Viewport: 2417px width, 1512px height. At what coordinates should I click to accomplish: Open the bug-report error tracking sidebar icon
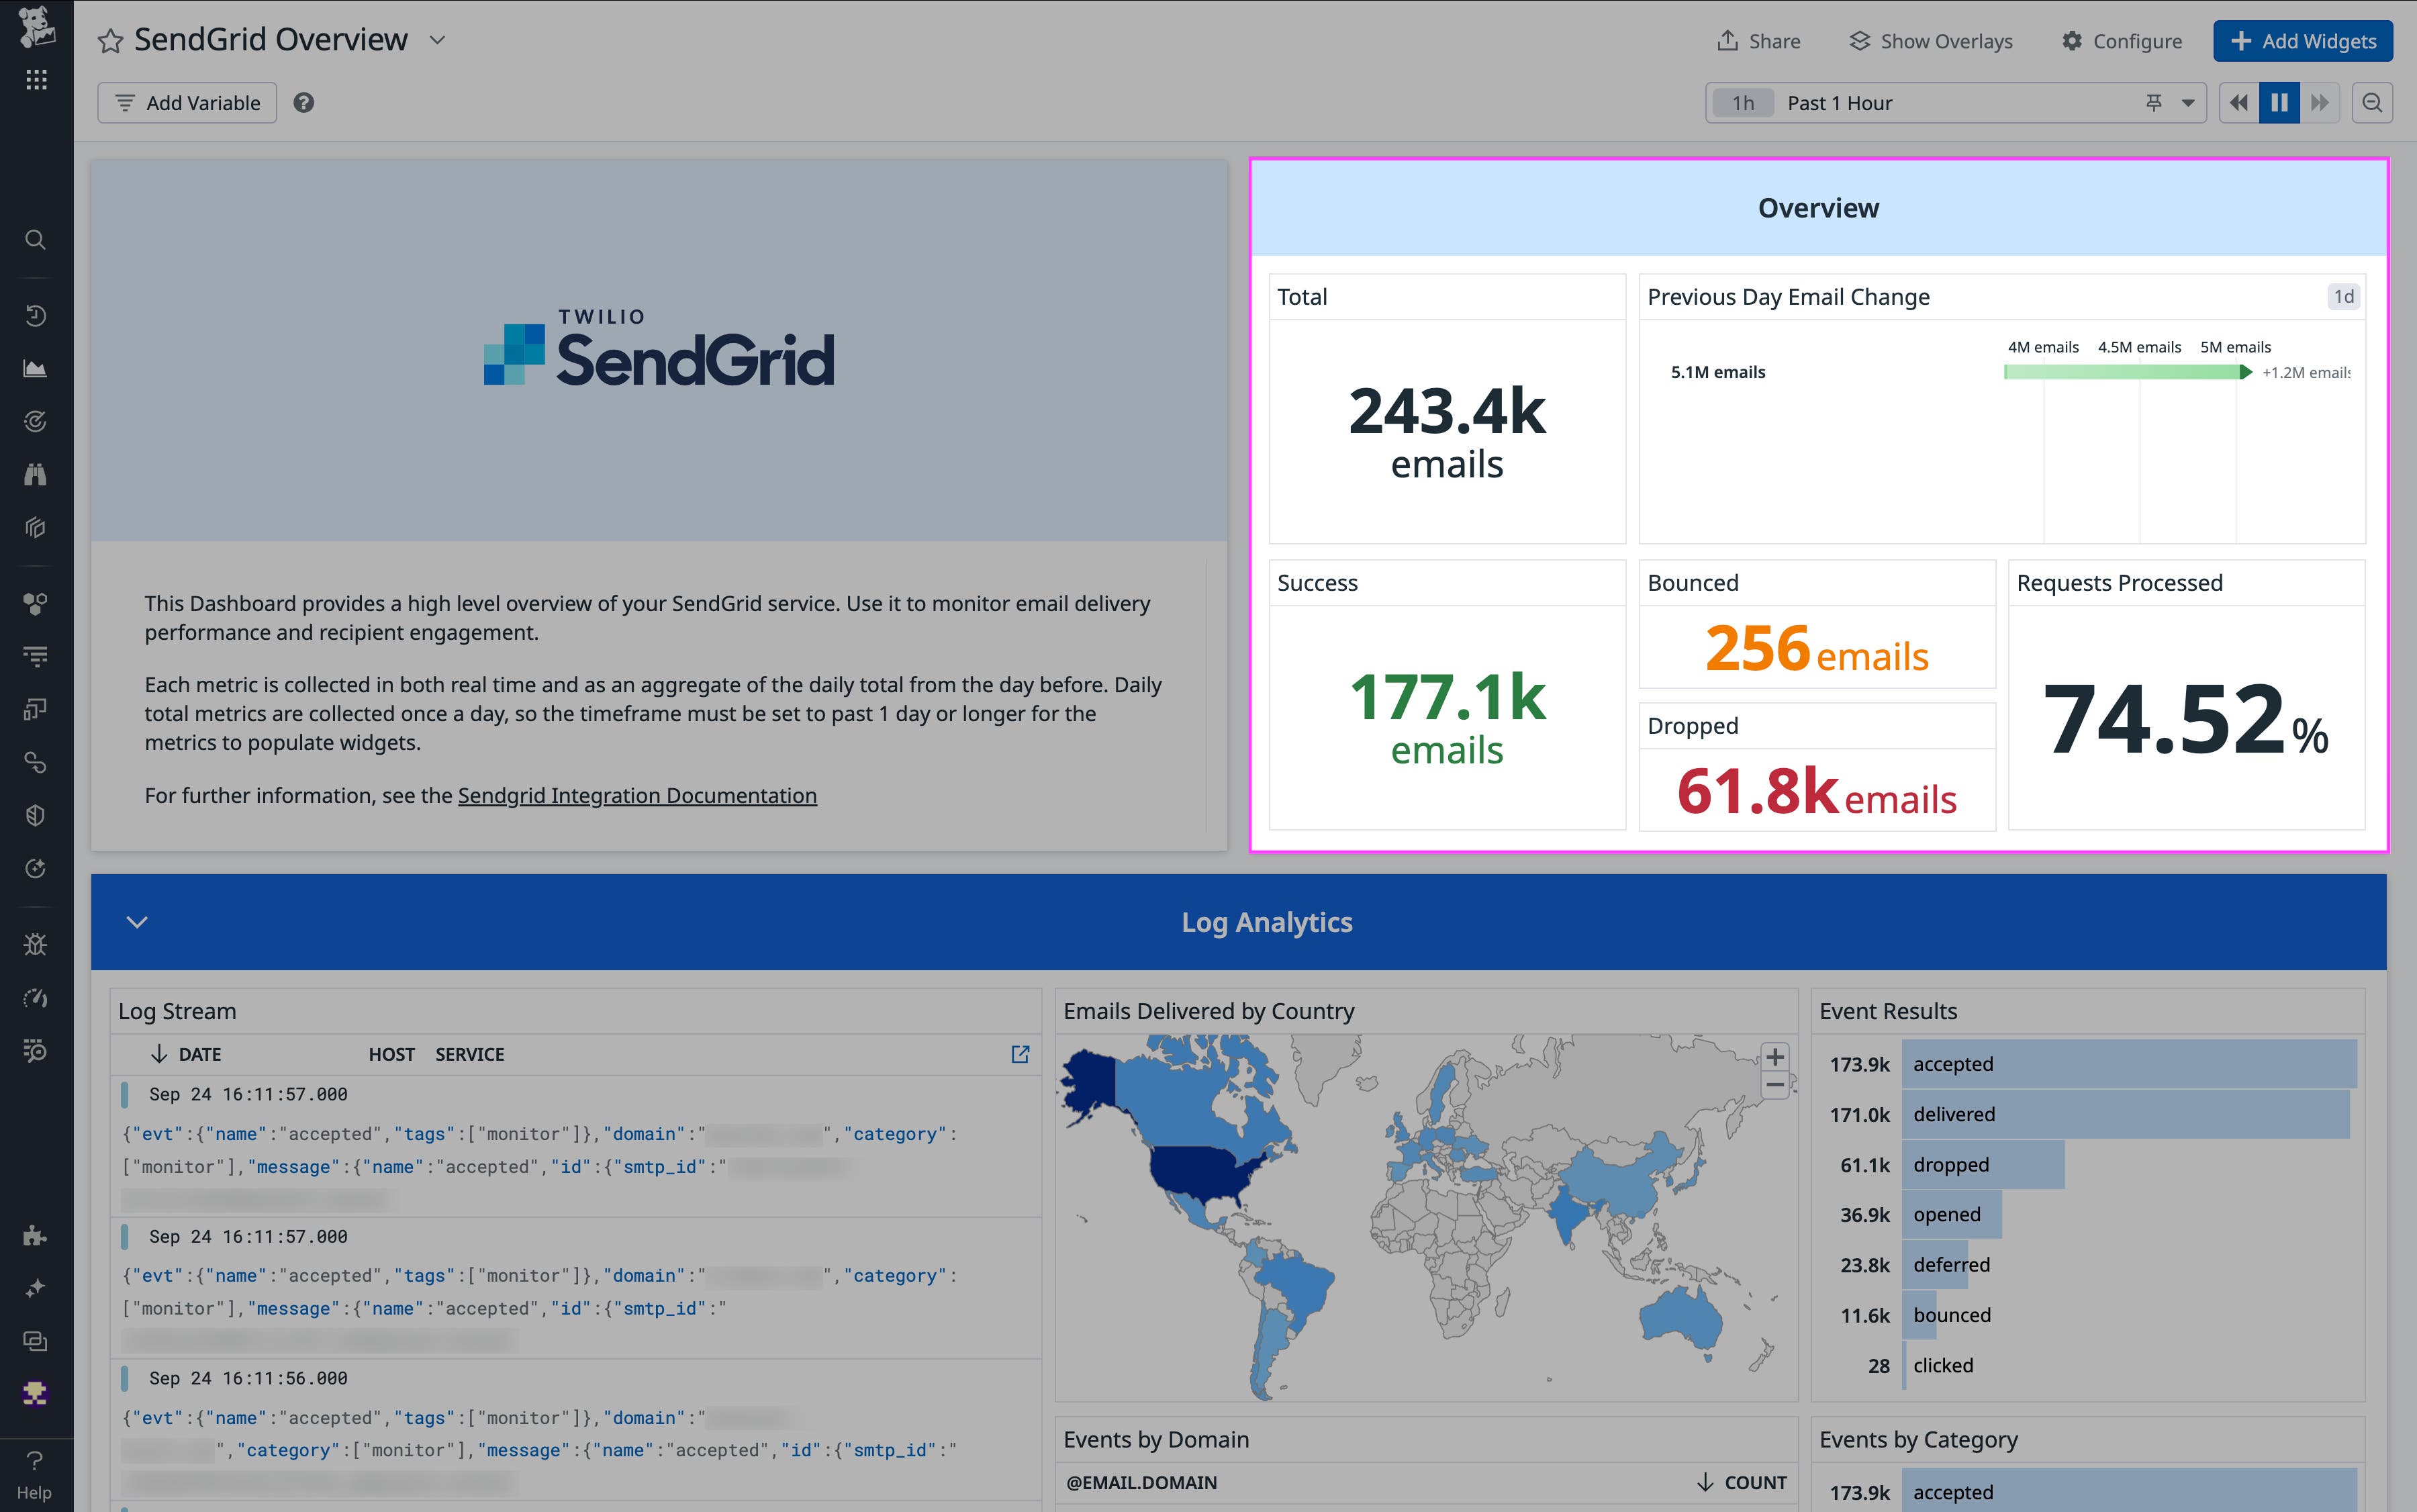pyautogui.click(x=36, y=943)
